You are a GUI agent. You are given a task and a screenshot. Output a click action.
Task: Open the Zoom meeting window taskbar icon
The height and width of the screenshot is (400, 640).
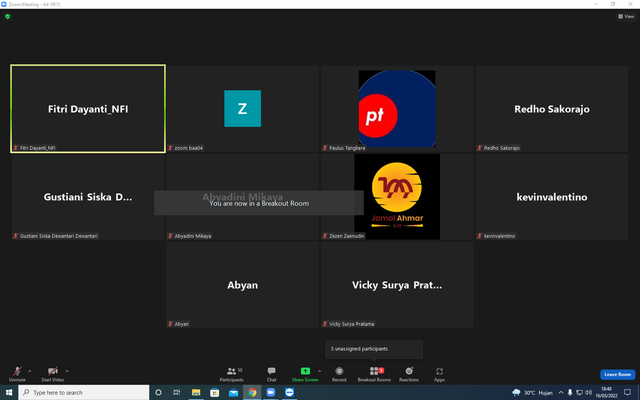point(289,392)
